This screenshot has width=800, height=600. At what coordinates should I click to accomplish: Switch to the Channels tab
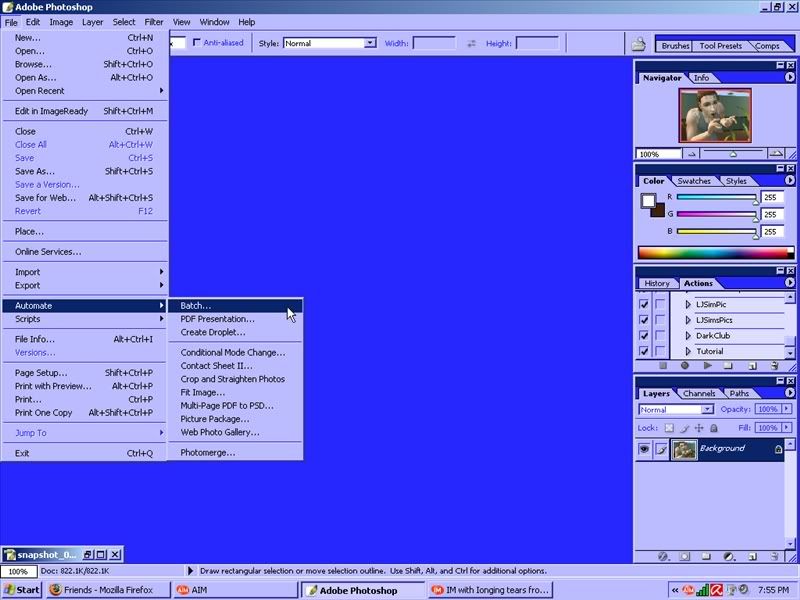tap(698, 393)
